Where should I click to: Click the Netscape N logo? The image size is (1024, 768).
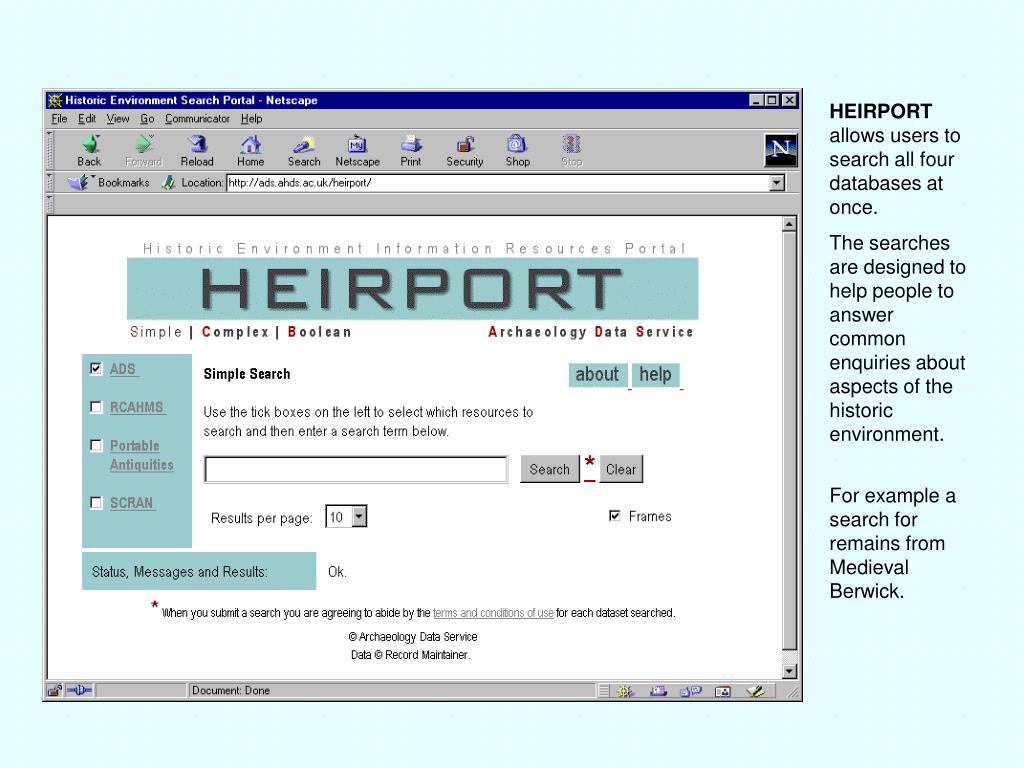click(x=780, y=150)
